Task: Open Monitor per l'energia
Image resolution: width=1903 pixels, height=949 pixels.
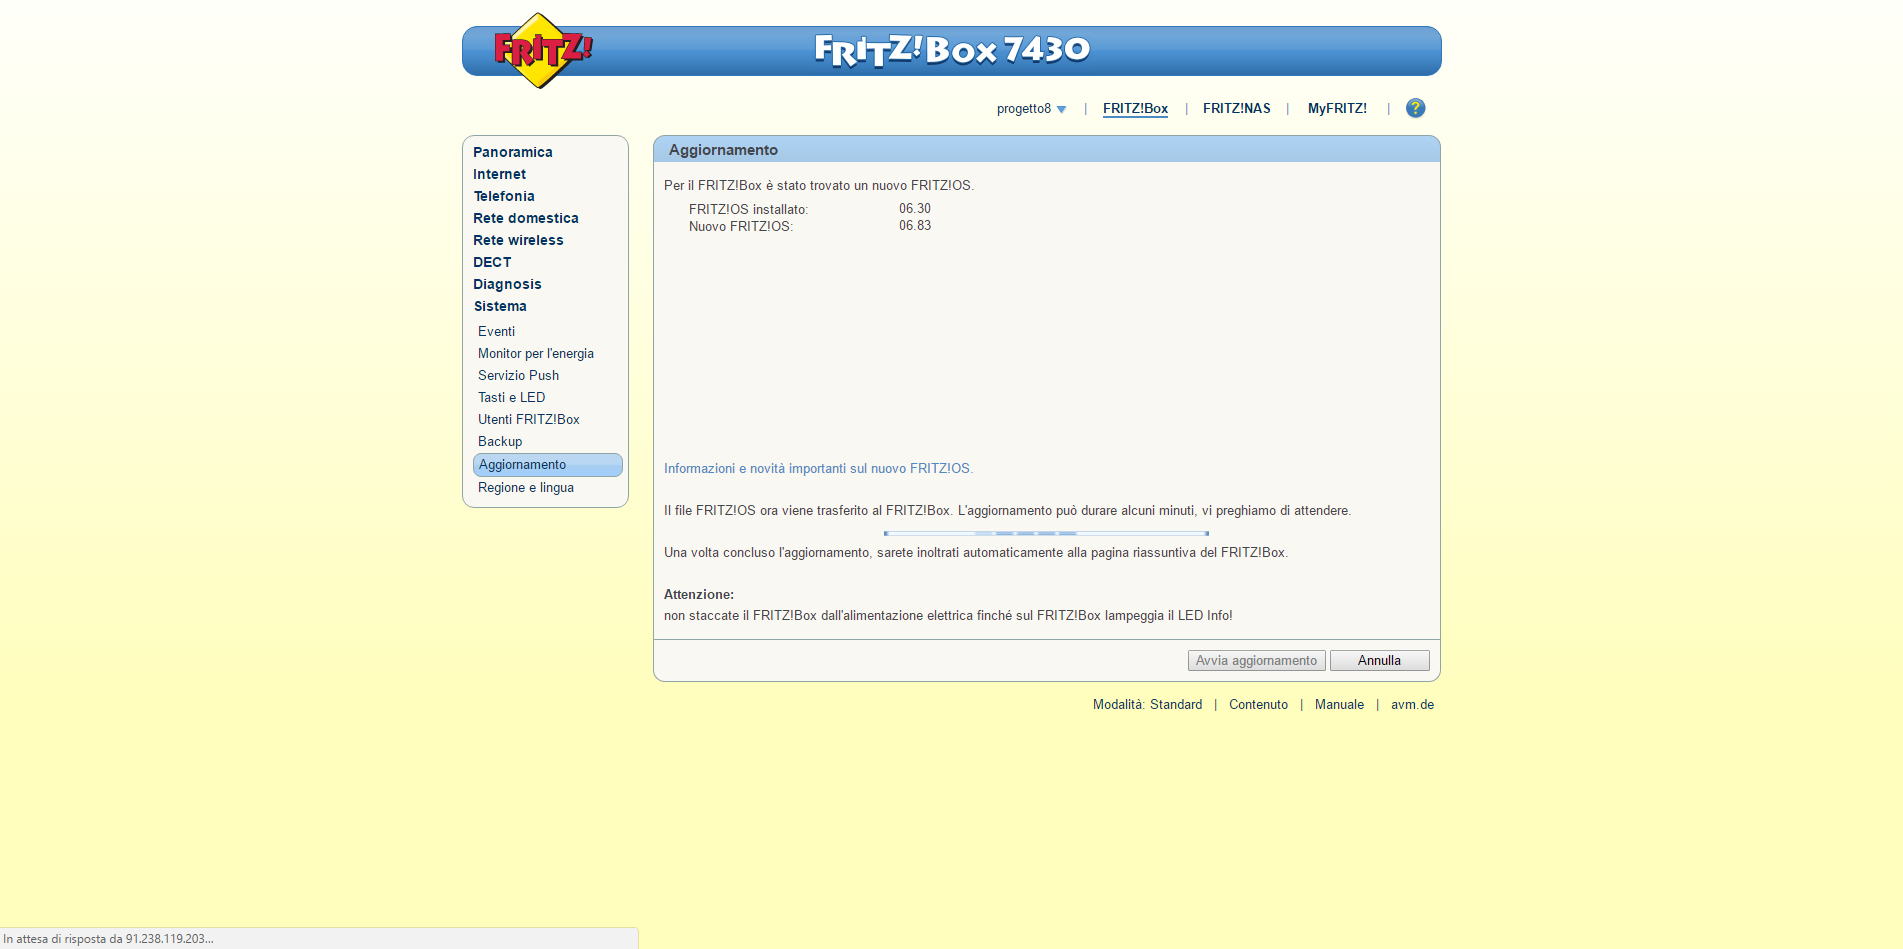Action: (536, 353)
